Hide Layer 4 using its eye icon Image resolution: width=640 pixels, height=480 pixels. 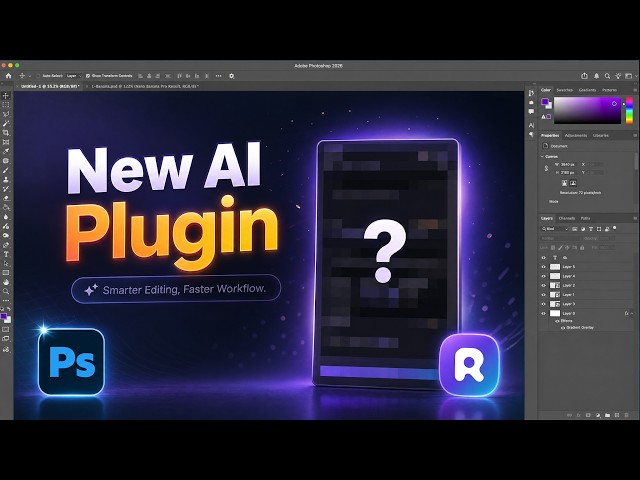pyautogui.click(x=543, y=276)
